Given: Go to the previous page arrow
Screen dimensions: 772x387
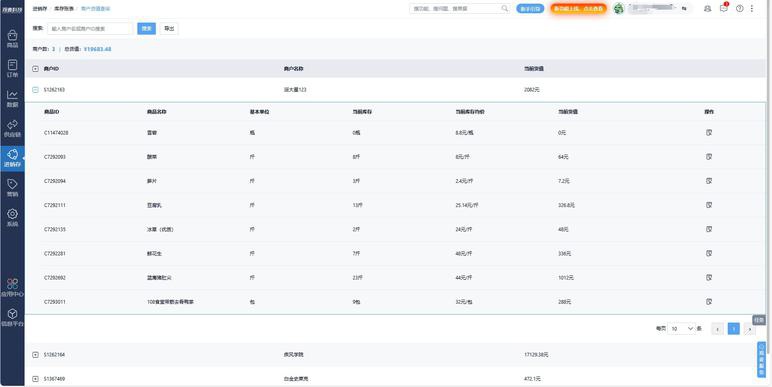Looking at the screenshot, I should tap(717, 328).
